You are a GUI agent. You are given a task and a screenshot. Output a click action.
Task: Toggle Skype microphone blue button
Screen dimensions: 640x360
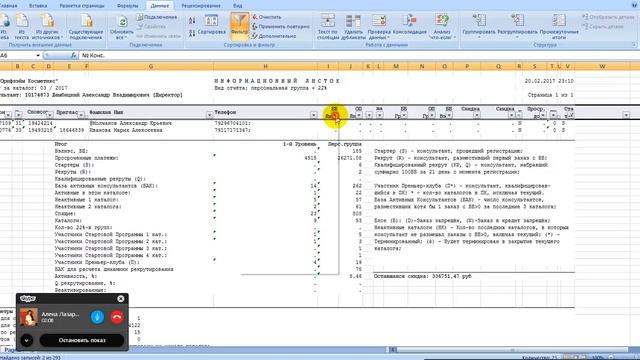click(x=97, y=317)
